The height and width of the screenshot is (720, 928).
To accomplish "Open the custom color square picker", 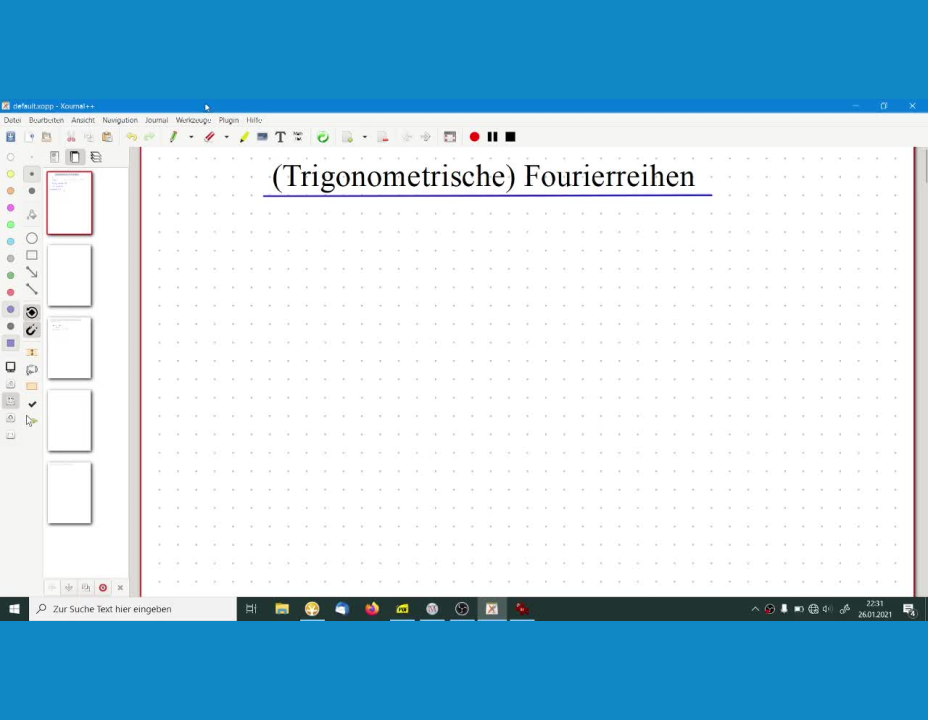I will (11, 343).
